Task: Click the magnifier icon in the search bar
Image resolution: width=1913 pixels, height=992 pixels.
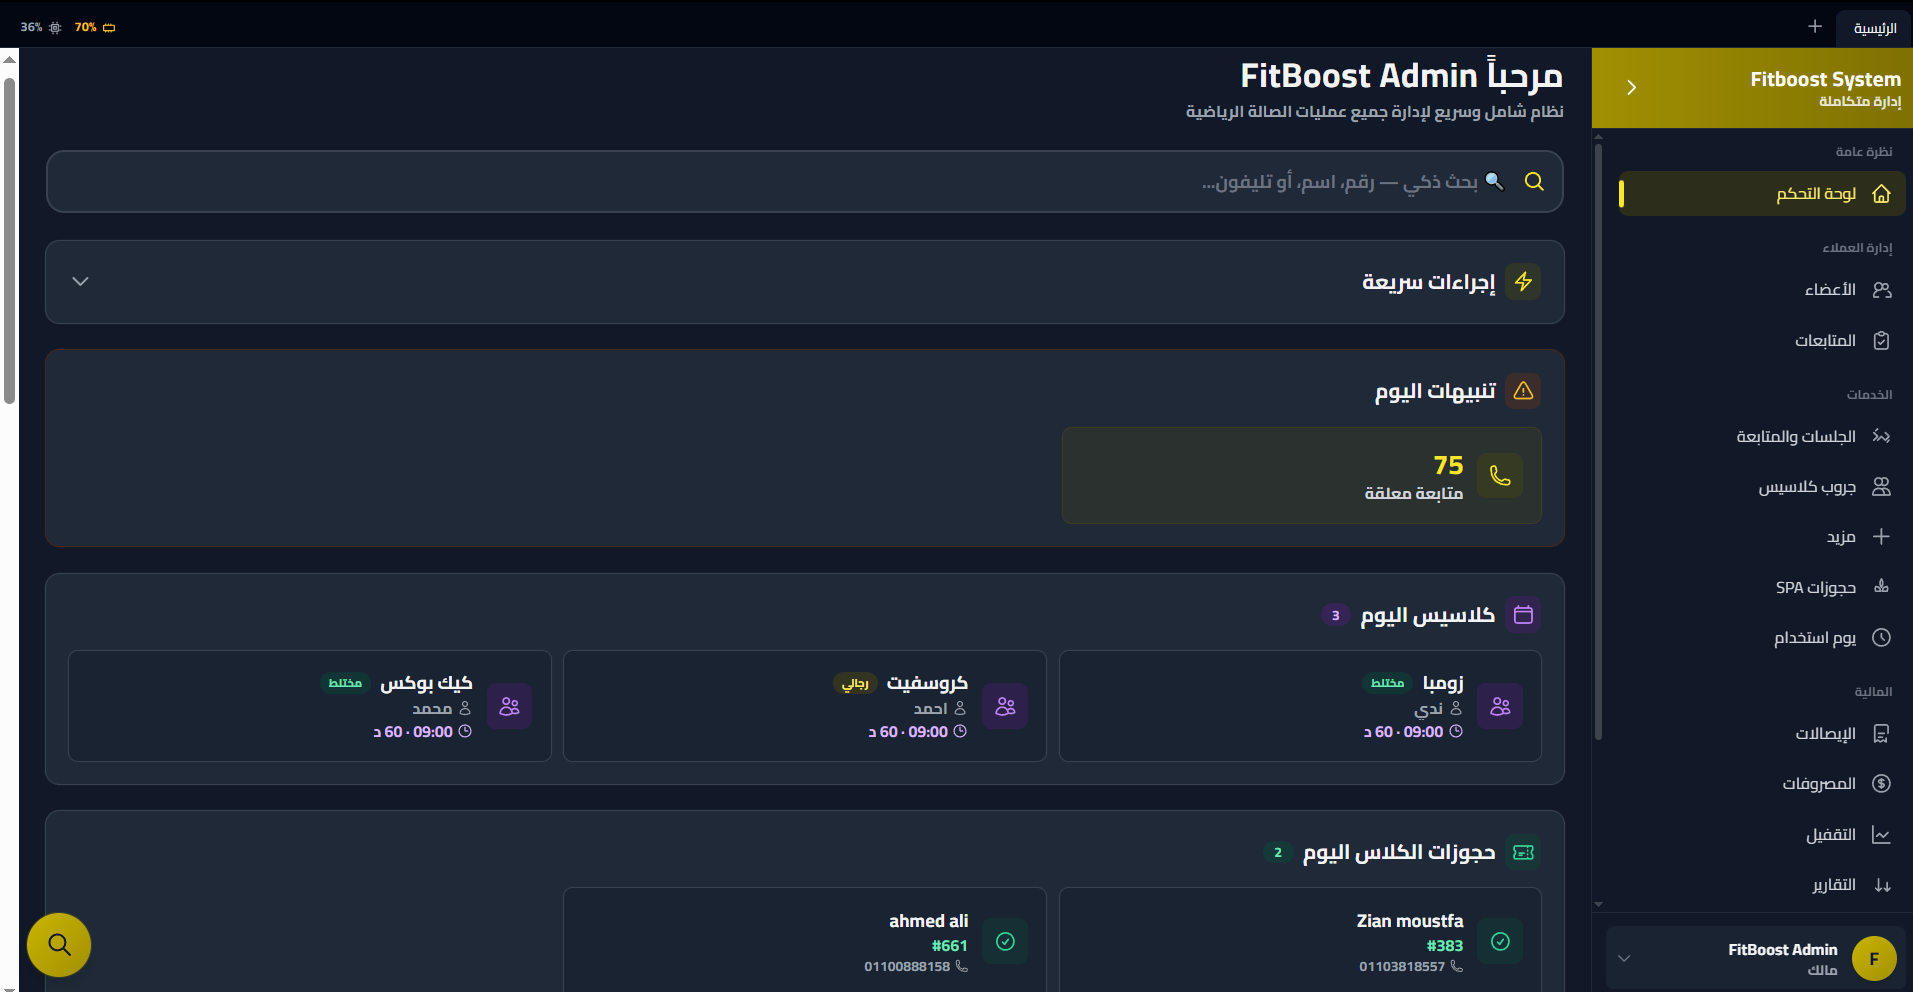Action: click(x=1534, y=181)
